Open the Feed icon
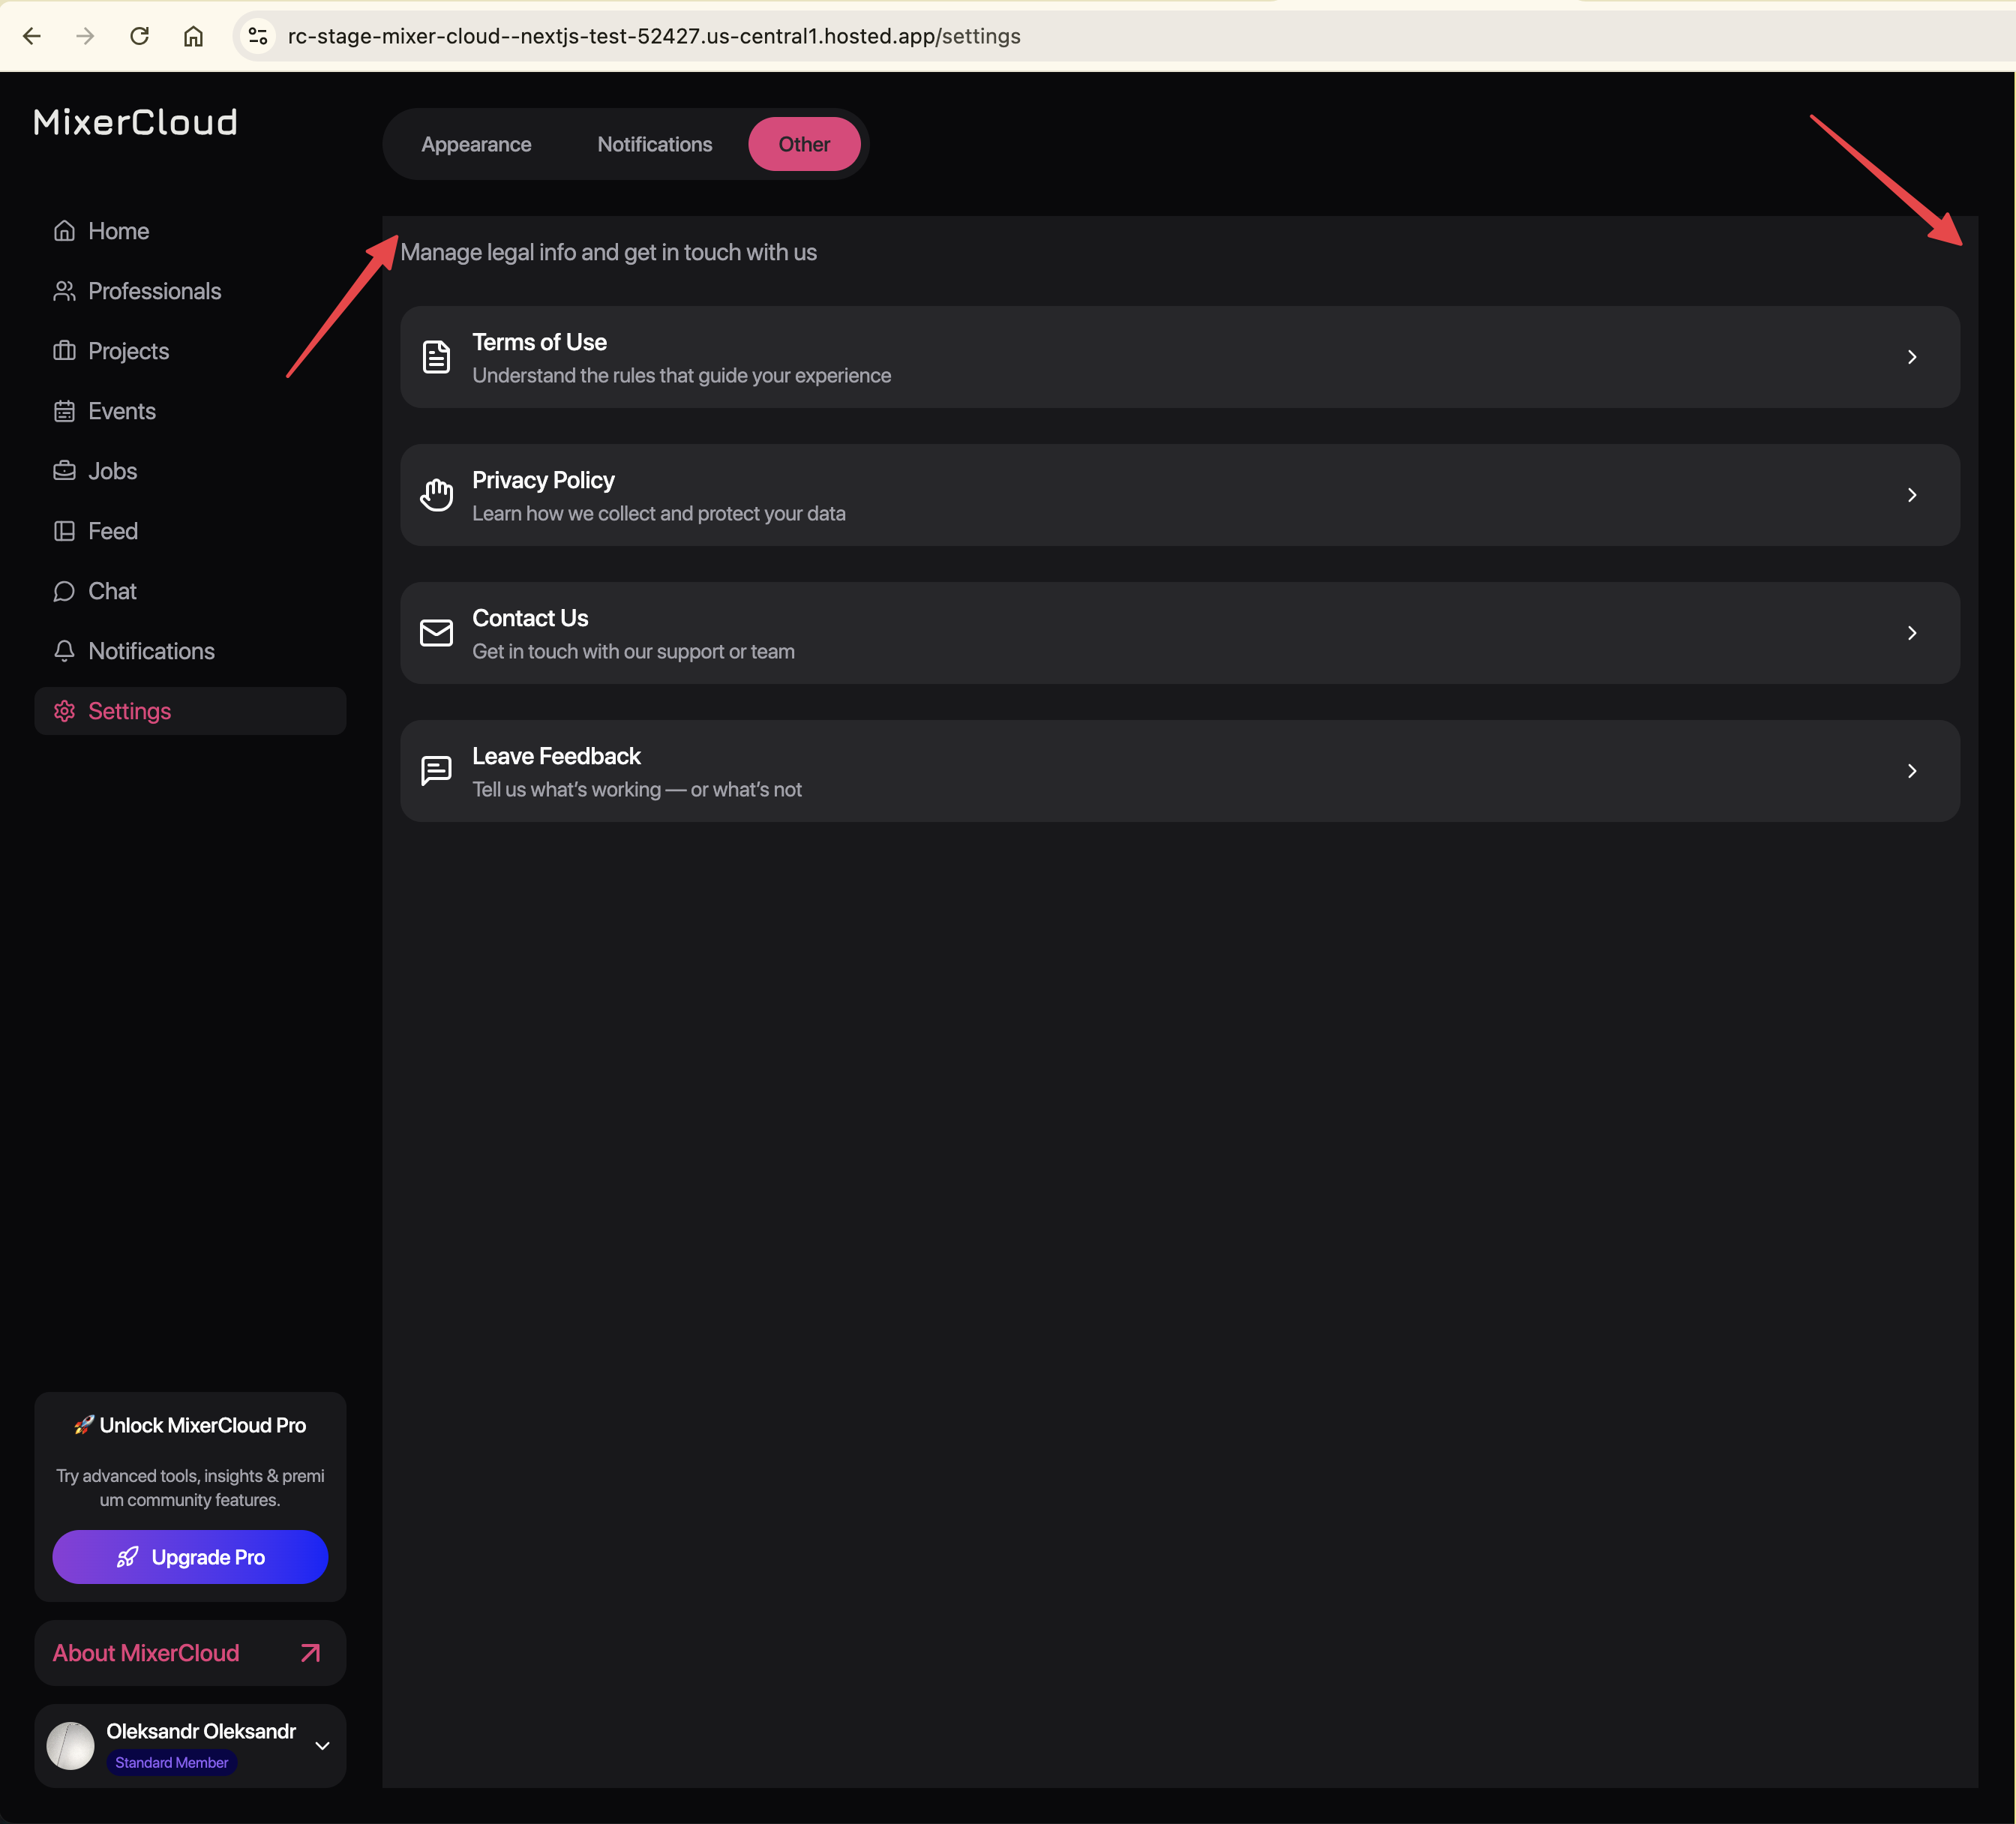Viewport: 2016px width, 1824px height. click(x=64, y=531)
